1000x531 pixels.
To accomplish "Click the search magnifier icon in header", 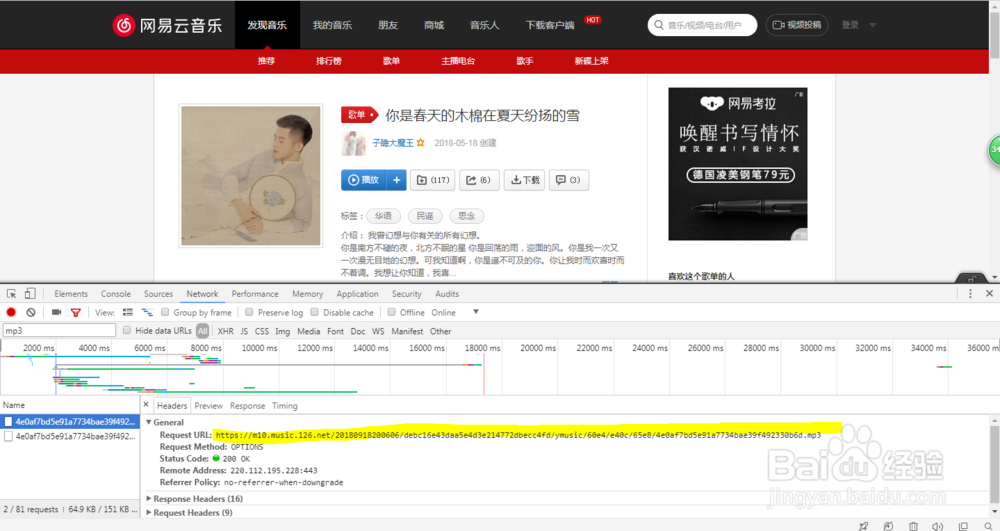I will click(659, 25).
